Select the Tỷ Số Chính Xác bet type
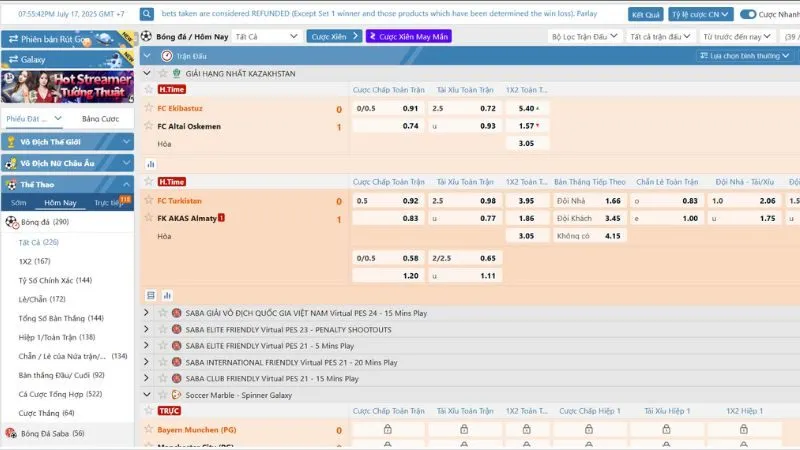 tap(55, 280)
